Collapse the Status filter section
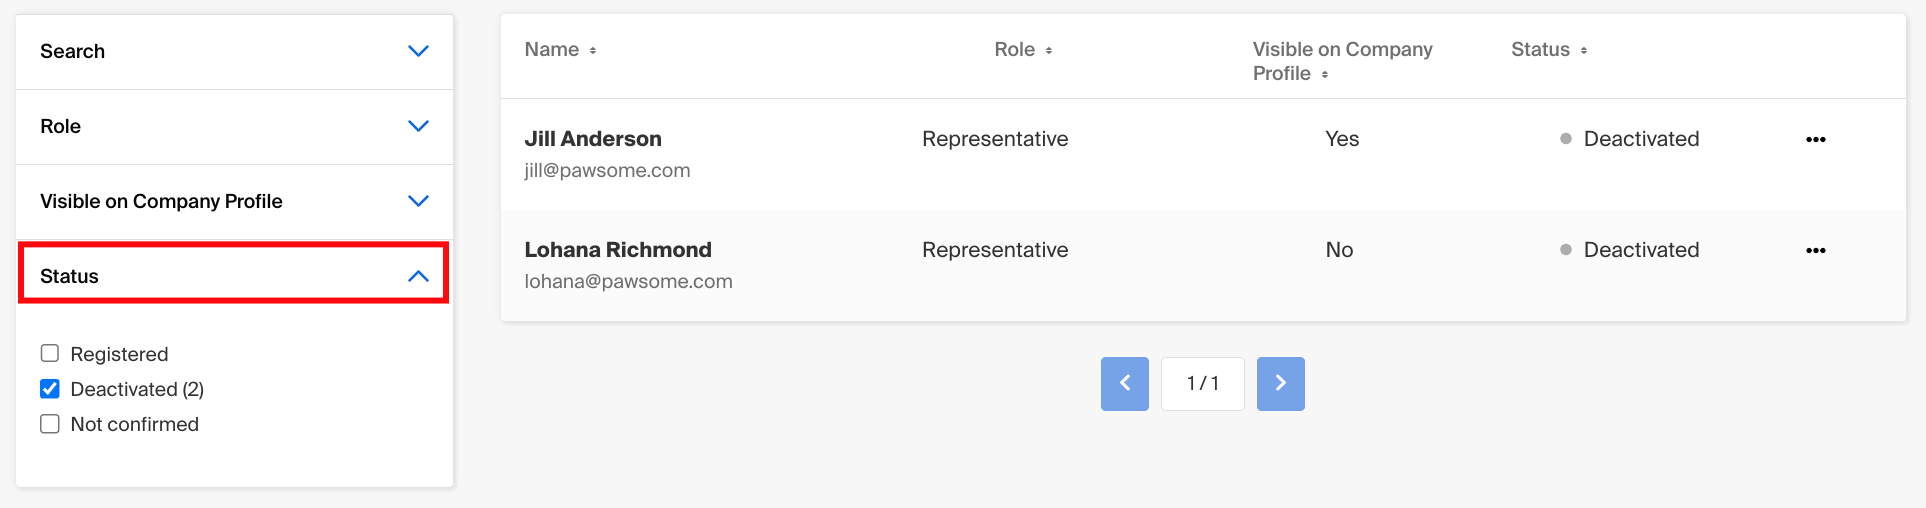This screenshot has height=508, width=1926. [x=418, y=276]
